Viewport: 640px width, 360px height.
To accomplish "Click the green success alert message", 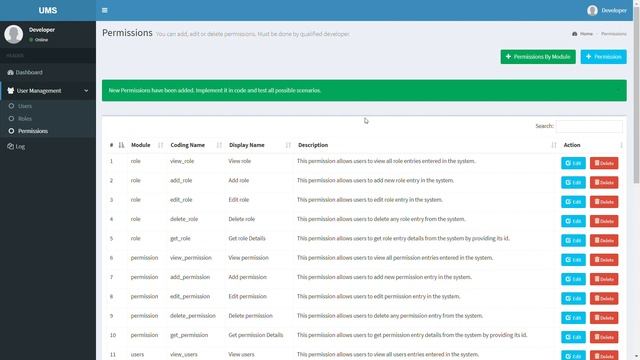I will (364, 91).
